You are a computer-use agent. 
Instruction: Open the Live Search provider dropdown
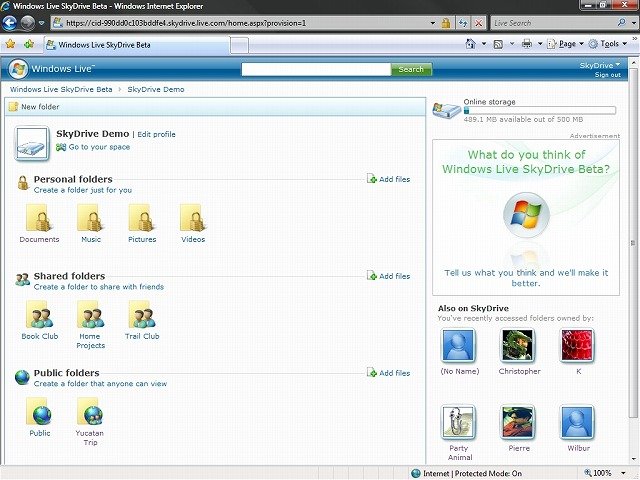(x=633, y=23)
